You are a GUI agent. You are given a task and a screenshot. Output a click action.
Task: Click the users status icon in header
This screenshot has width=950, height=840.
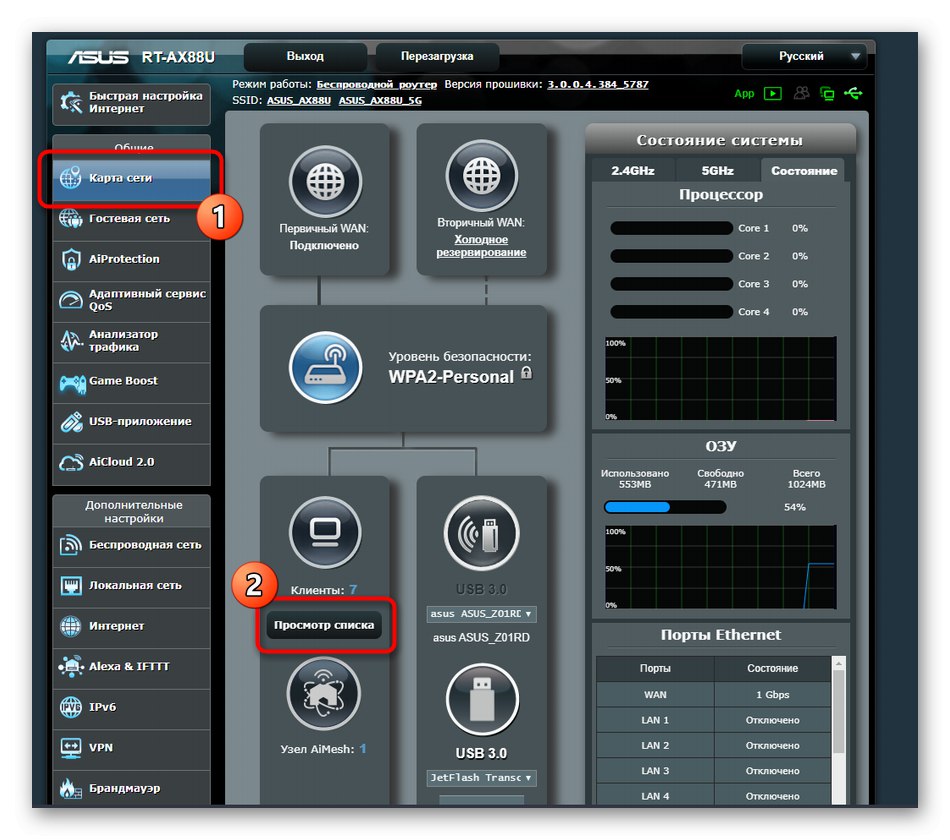click(802, 93)
